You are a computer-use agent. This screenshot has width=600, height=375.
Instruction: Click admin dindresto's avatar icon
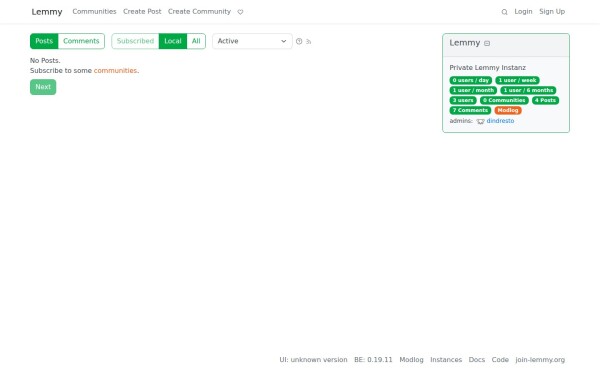[x=480, y=121]
